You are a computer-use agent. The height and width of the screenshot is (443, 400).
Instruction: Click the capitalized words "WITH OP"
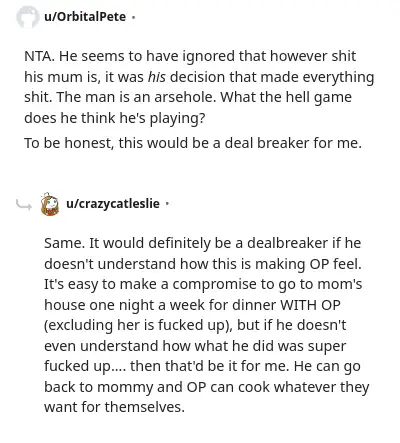click(310, 305)
